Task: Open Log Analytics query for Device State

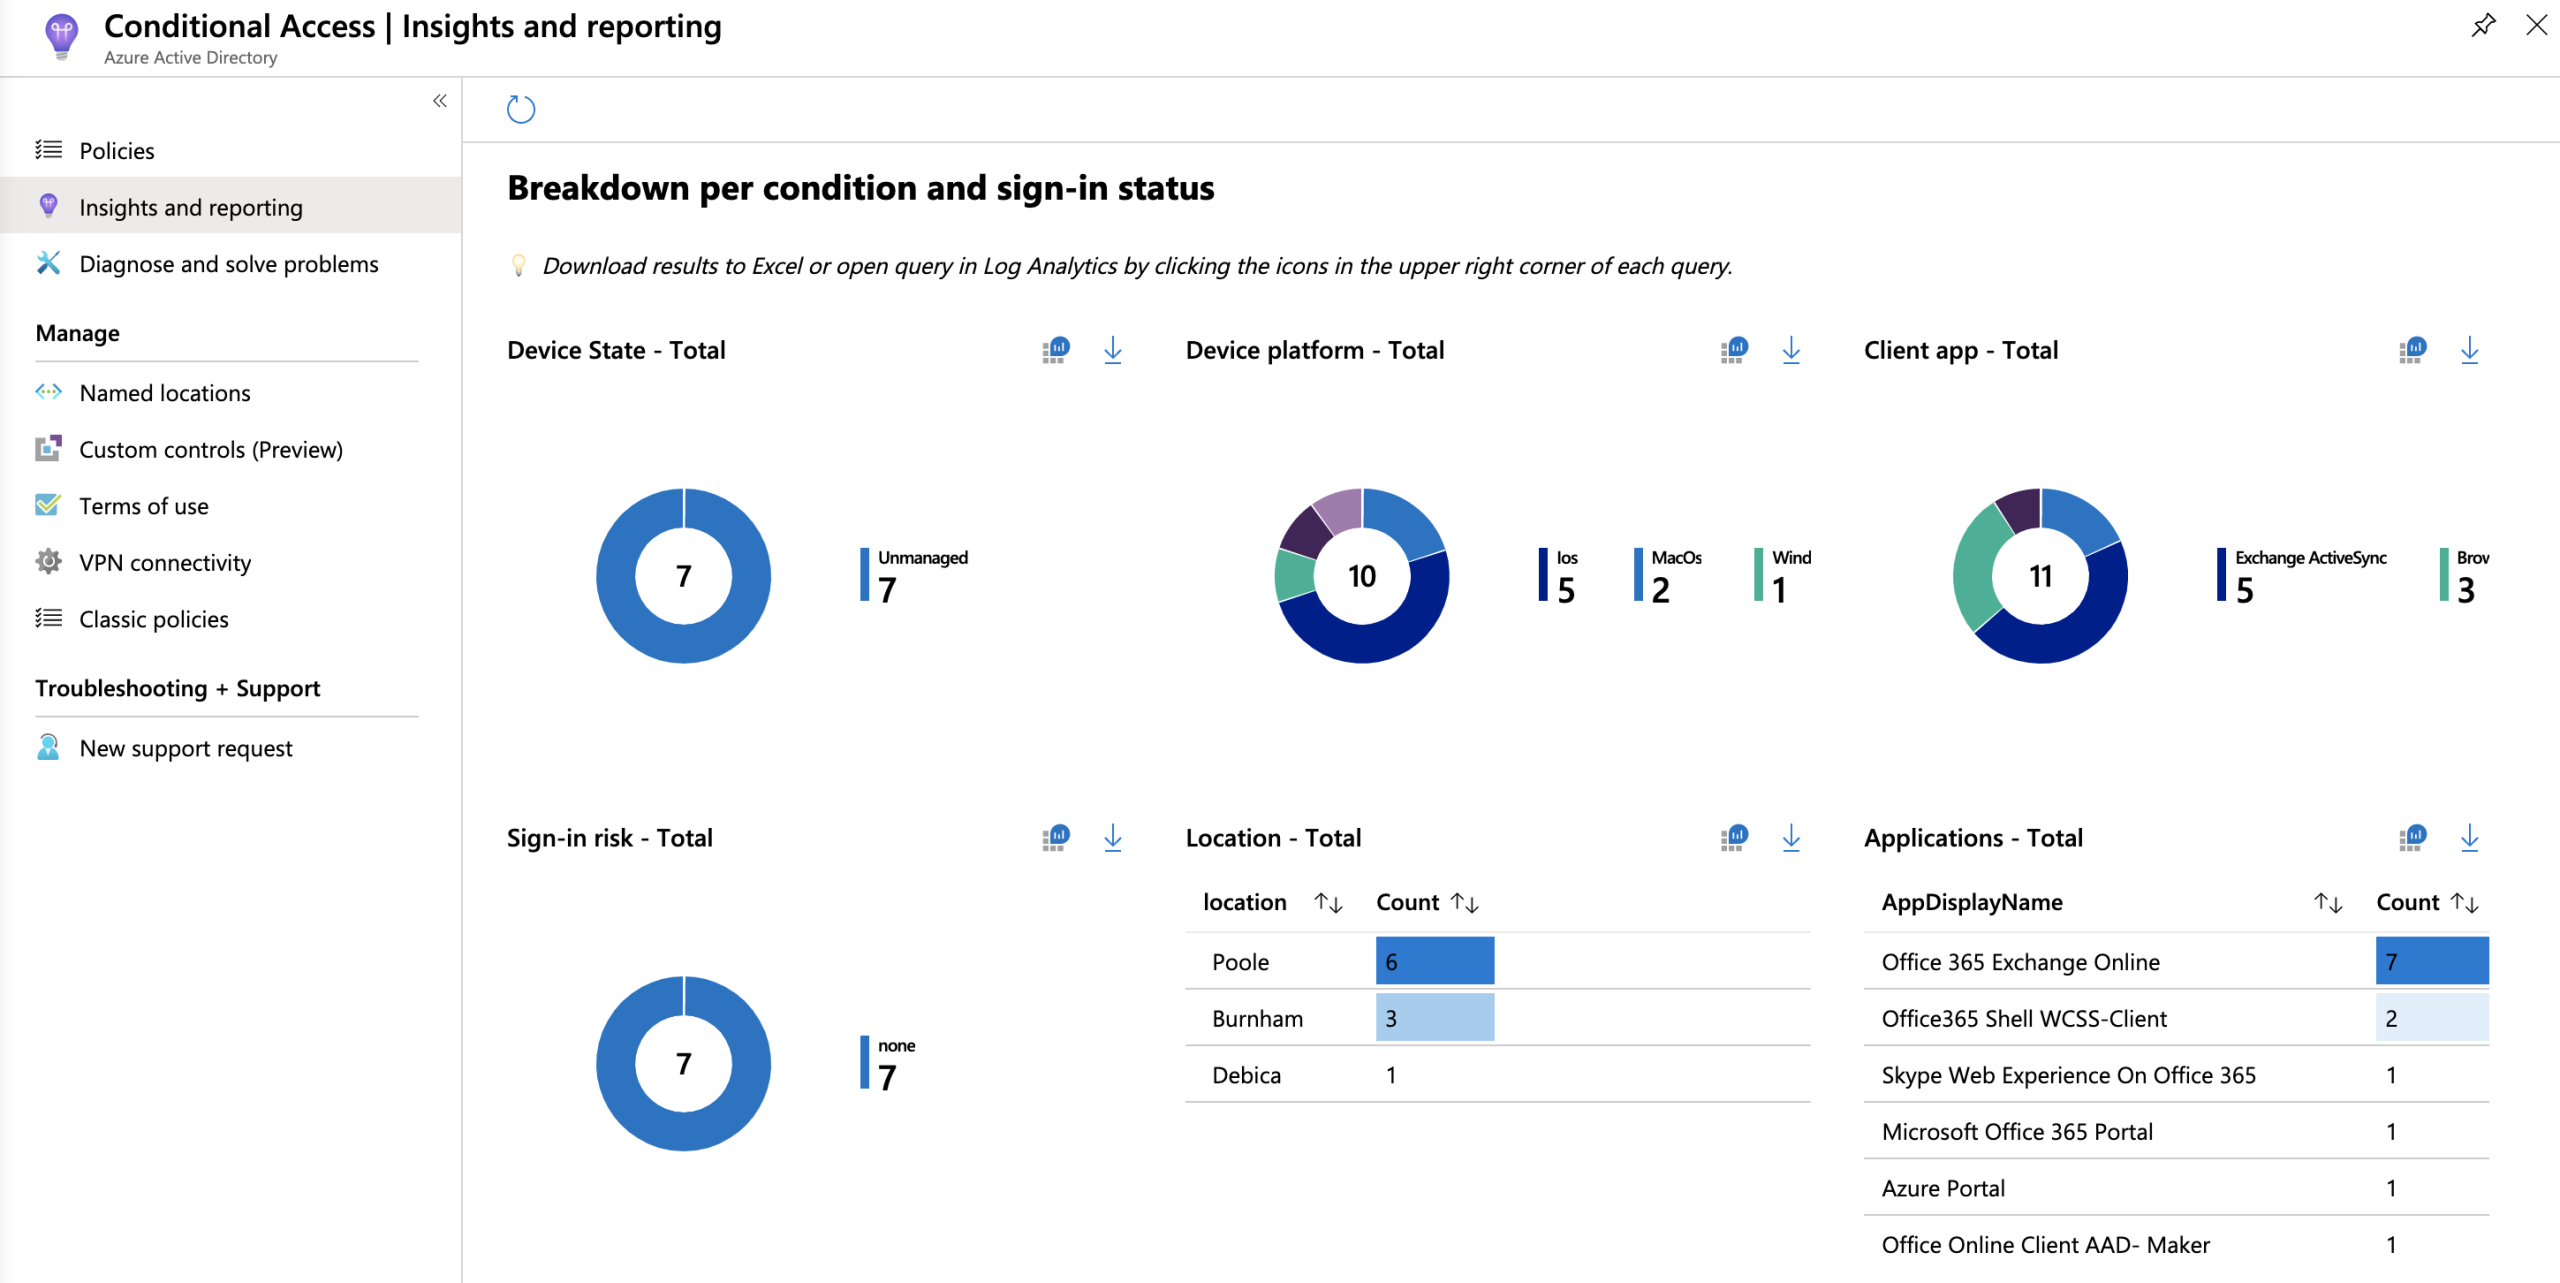Action: click(x=1056, y=350)
